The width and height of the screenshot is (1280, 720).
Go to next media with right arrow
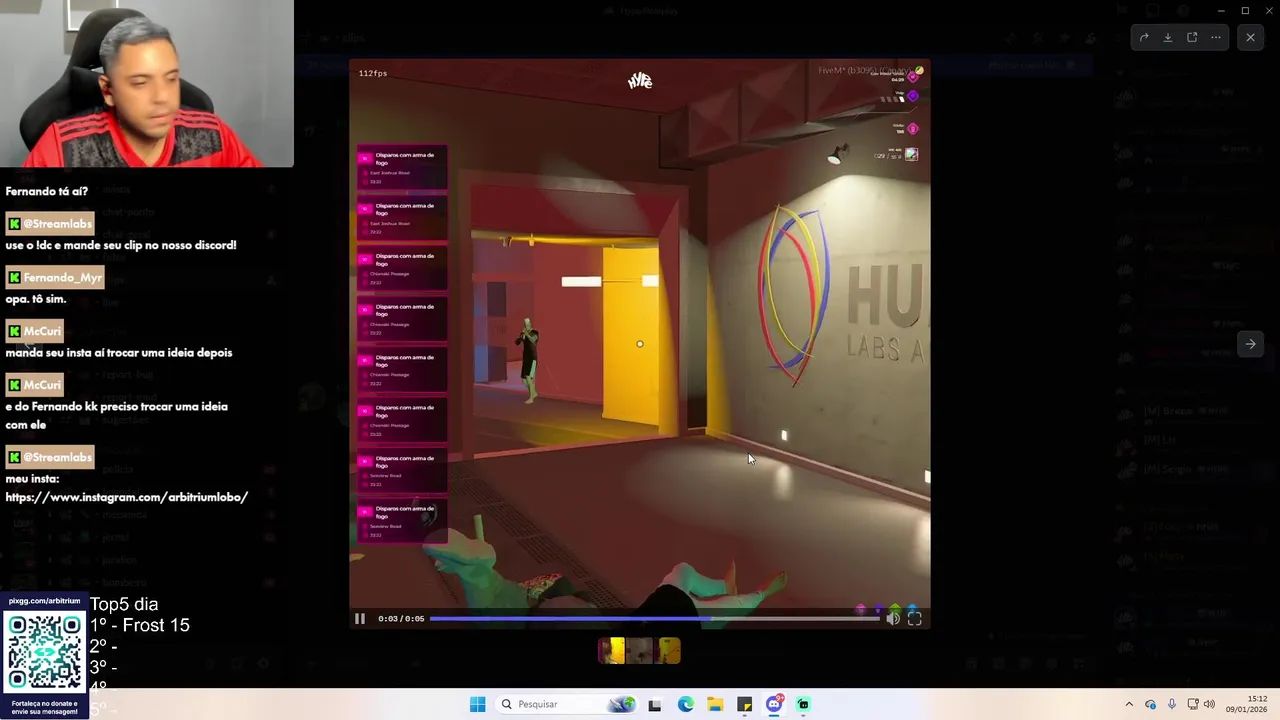click(x=1250, y=344)
